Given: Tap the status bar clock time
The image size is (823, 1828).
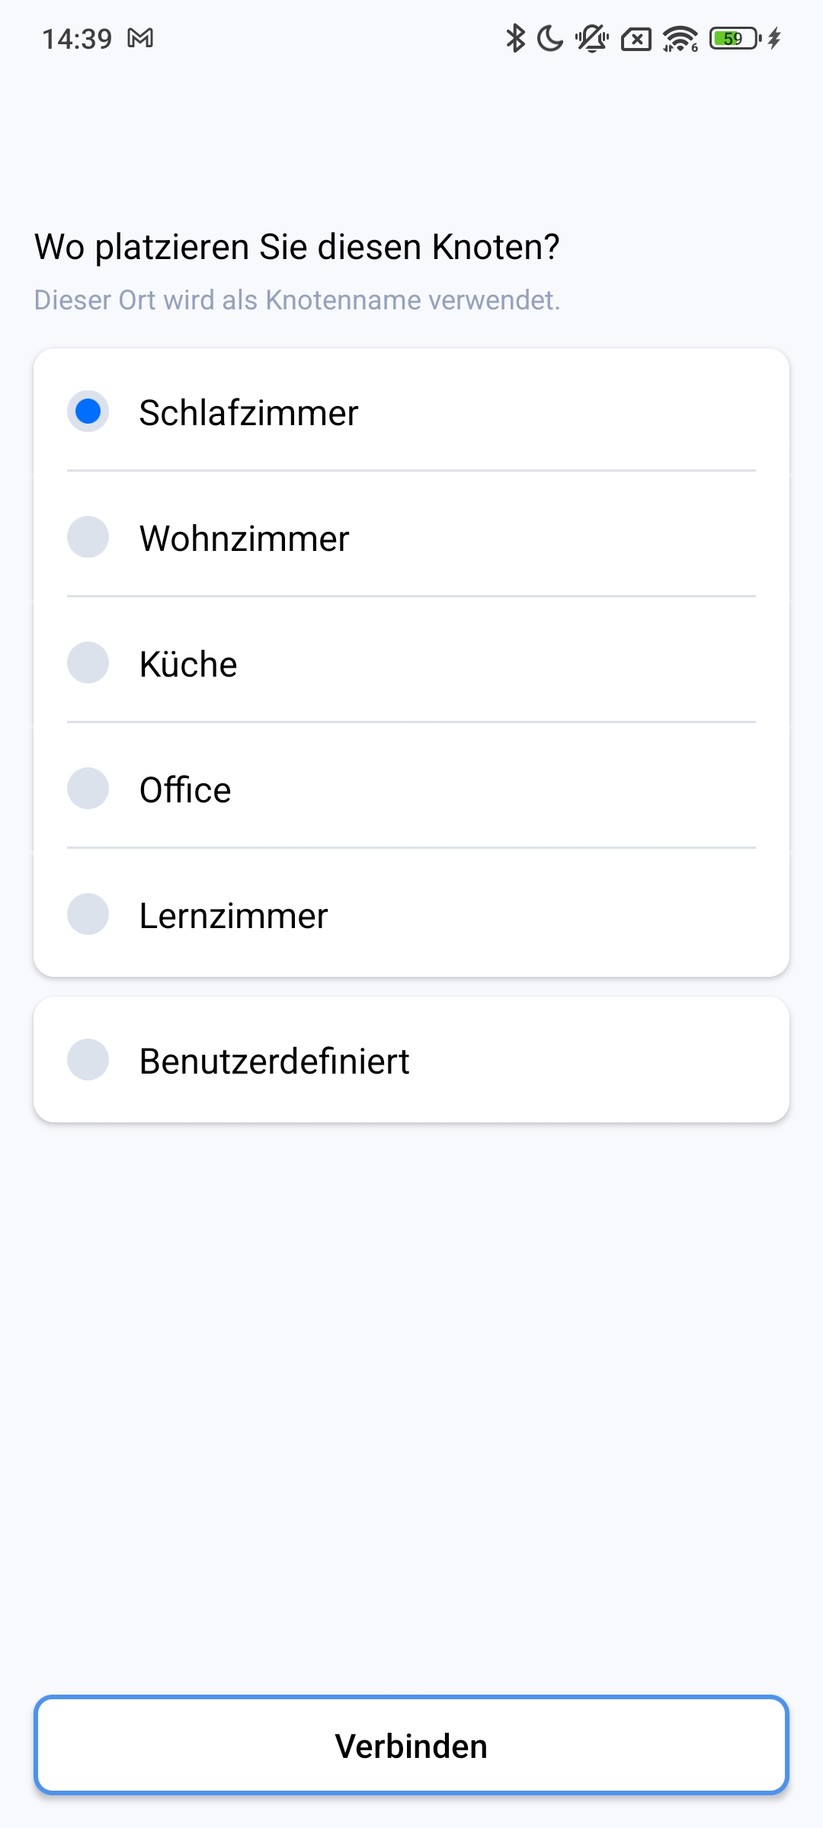Looking at the screenshot, I should [76, 39].
